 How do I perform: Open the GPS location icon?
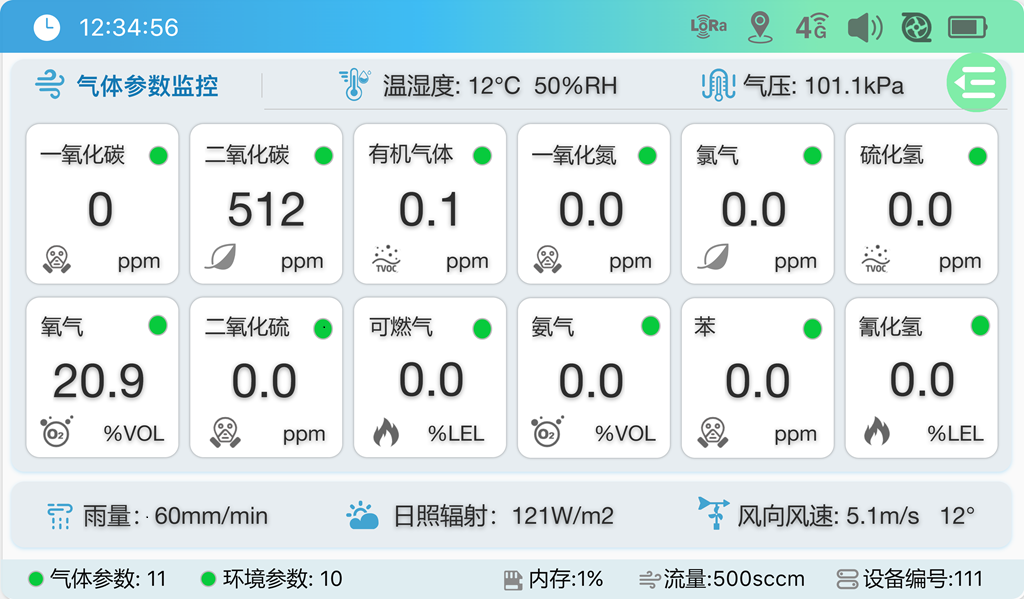[x=761, y=27]
